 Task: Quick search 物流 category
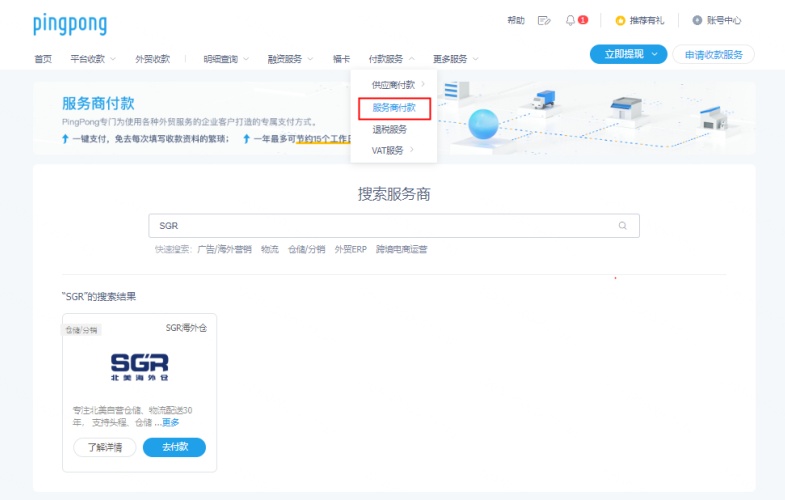coord(270,249)
